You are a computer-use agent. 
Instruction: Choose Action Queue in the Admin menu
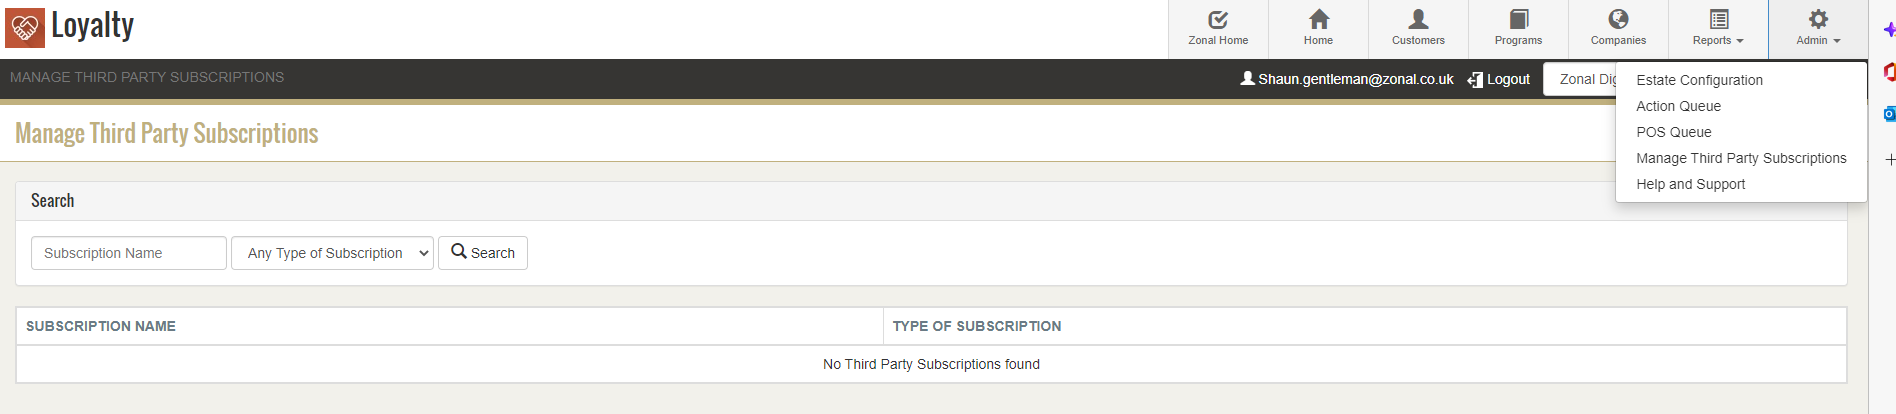tap(1678, 106)
